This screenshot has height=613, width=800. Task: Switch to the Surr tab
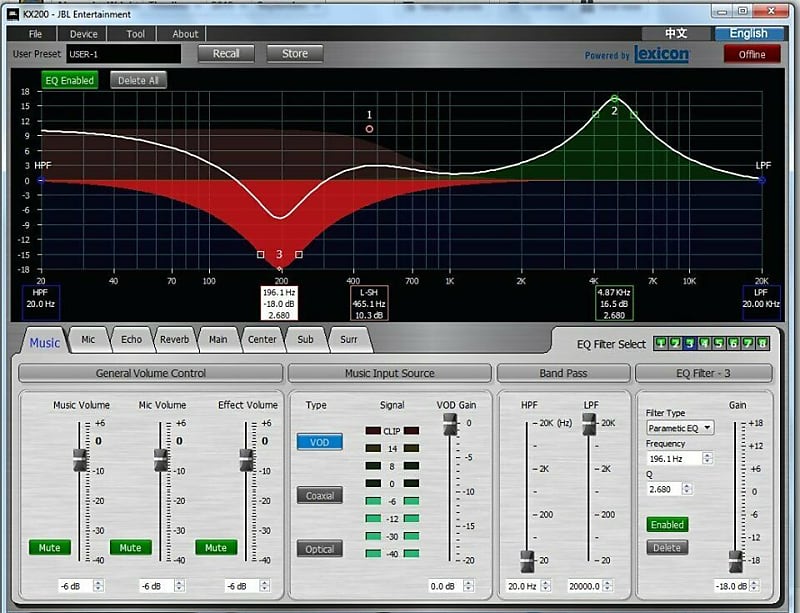pos(349,339)
